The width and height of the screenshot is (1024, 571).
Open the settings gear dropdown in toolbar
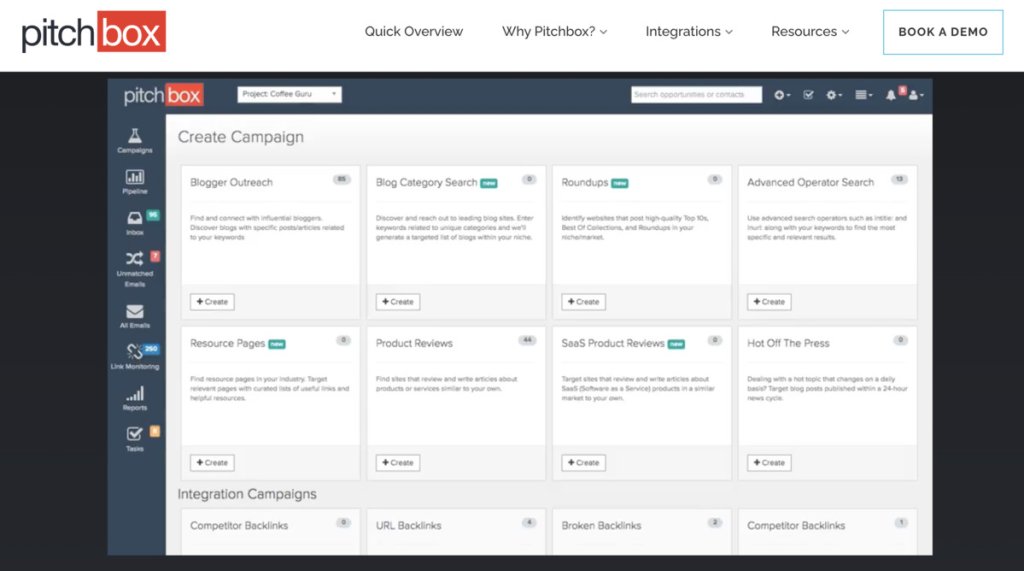pos(834,95)
